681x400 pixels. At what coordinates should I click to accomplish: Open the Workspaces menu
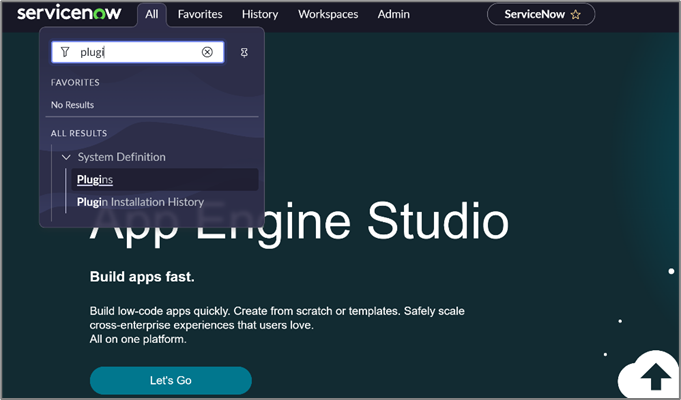click(x=328, y=15)
